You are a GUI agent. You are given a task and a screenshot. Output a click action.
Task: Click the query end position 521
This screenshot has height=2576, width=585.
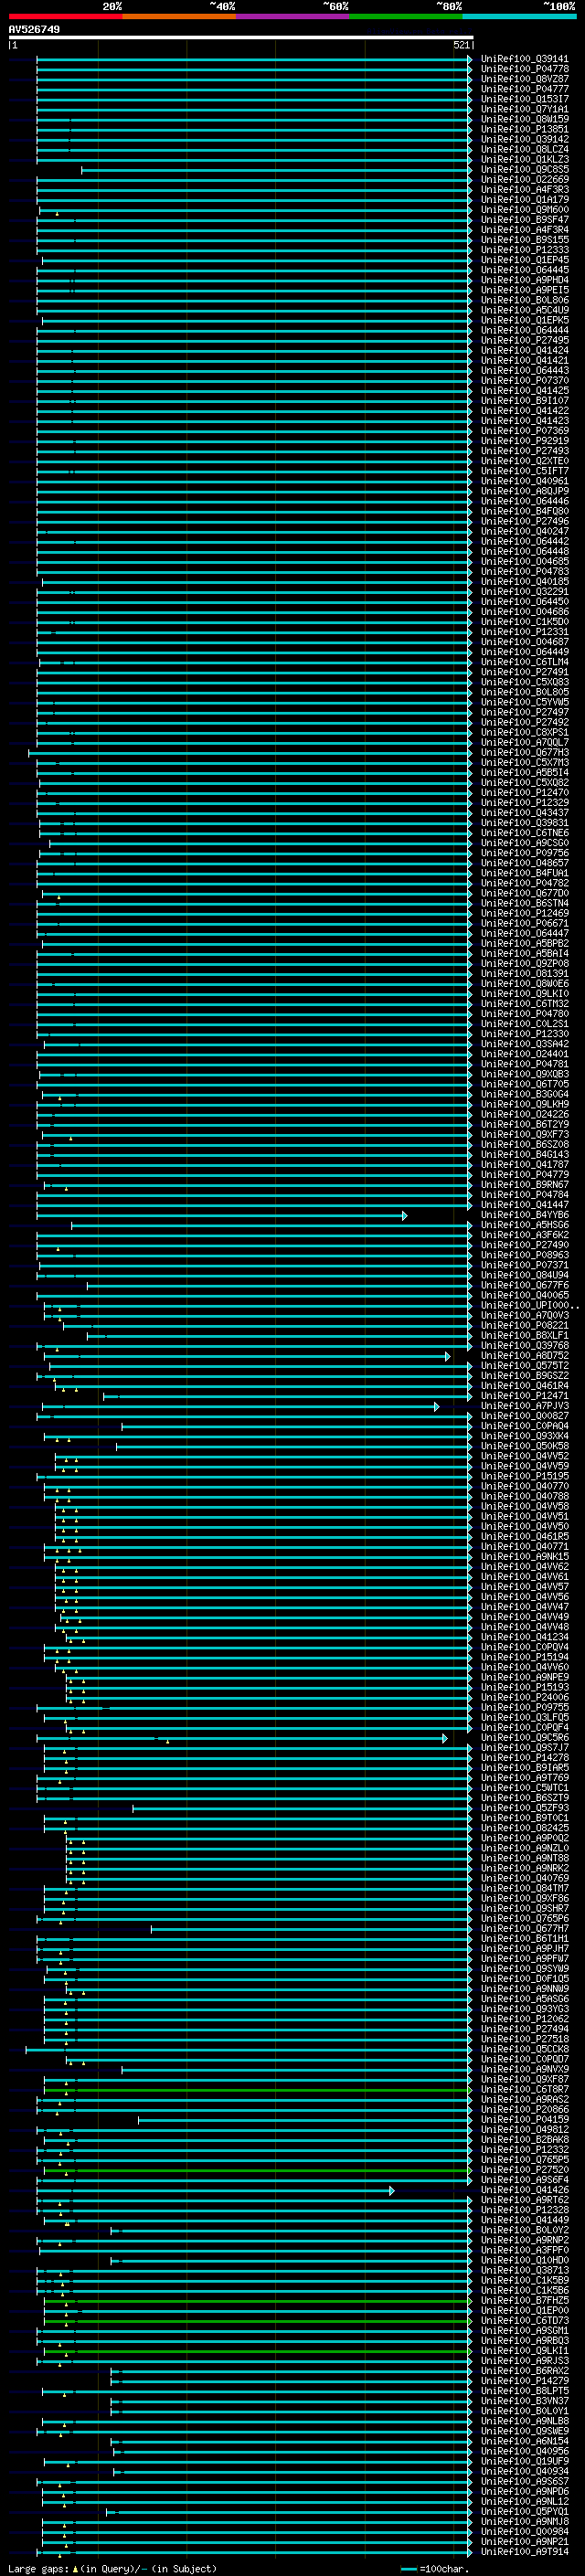click(462, 45)
